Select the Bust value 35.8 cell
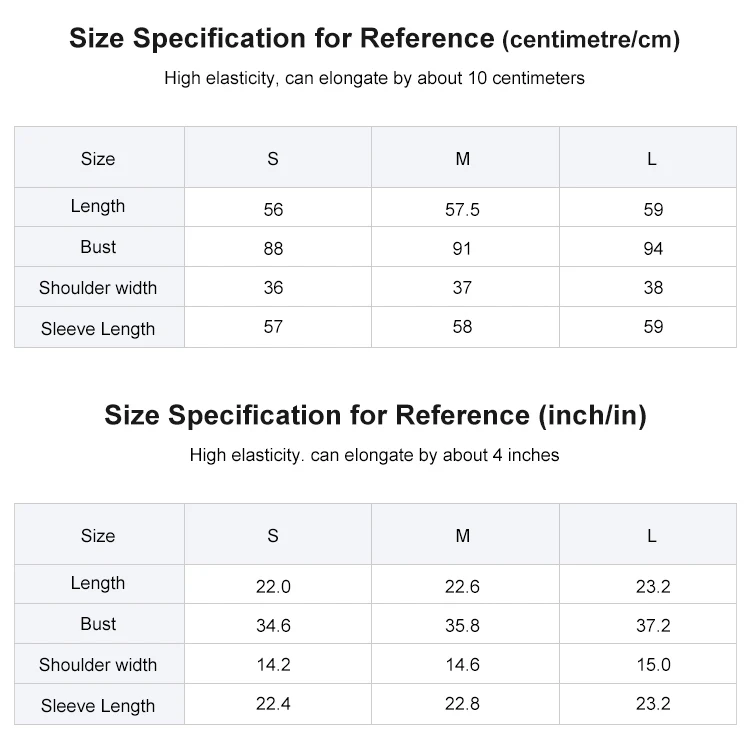This screenshot has height=749, width=750. [x=465, y=624]
